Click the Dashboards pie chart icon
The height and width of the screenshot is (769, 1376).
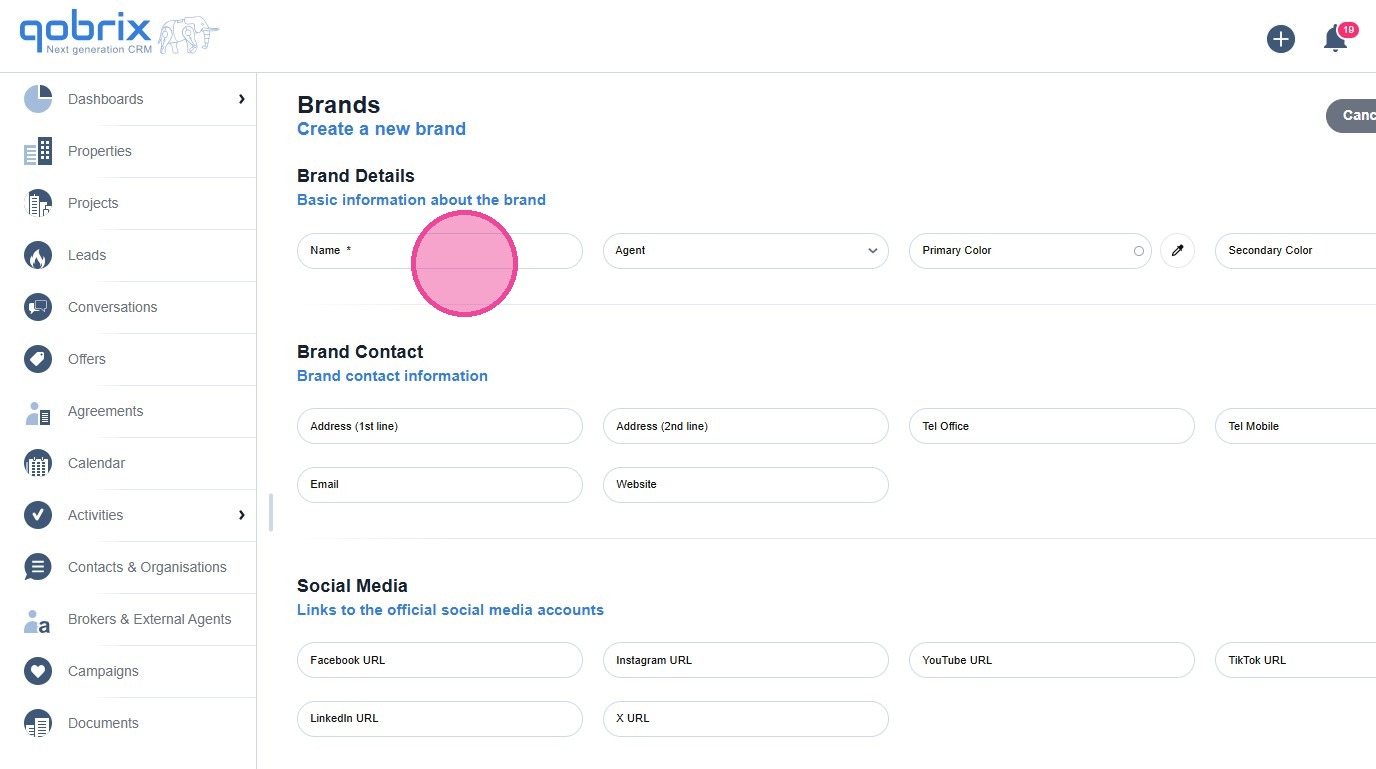tap(38, 99)
